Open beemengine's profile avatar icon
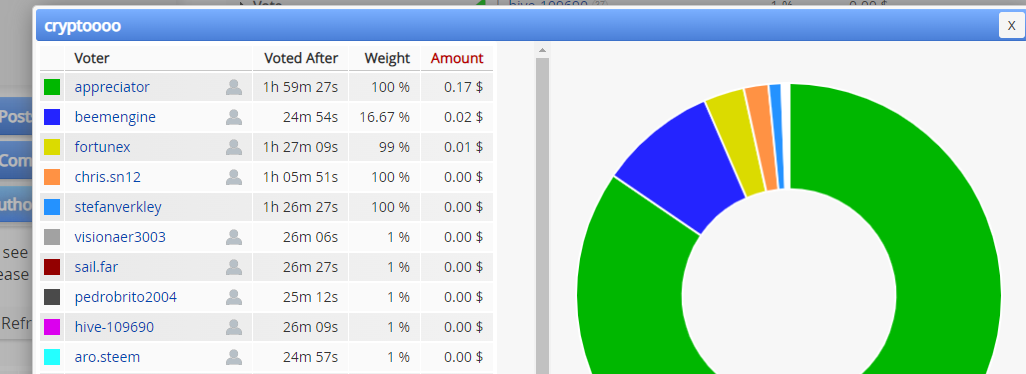This screenshot has width=1026, height=374. click(234, 117)
